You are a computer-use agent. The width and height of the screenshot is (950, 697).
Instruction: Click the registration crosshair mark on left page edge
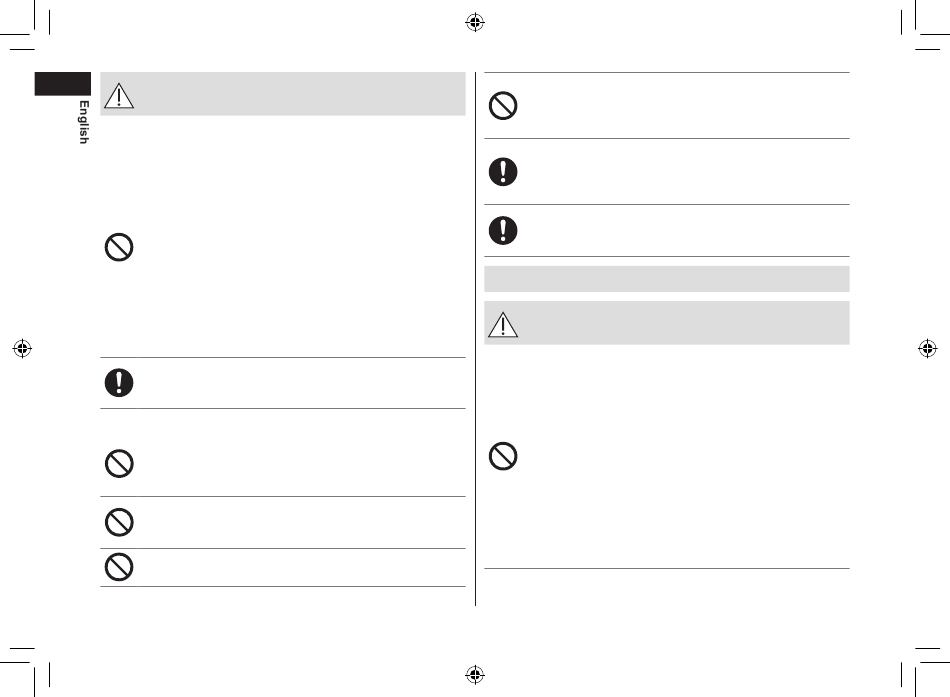(22, 348)
